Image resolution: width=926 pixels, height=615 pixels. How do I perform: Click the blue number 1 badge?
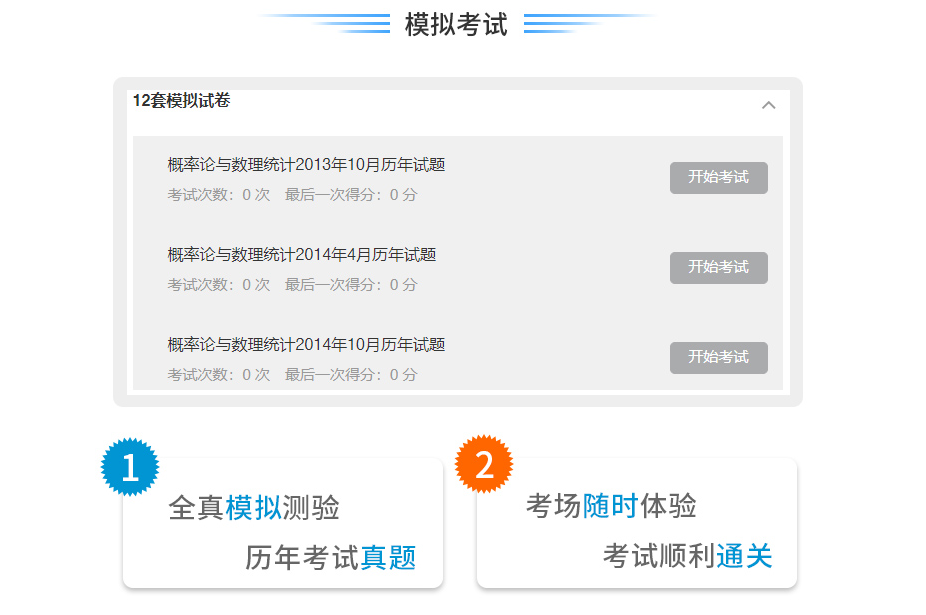tap(130, 467)
